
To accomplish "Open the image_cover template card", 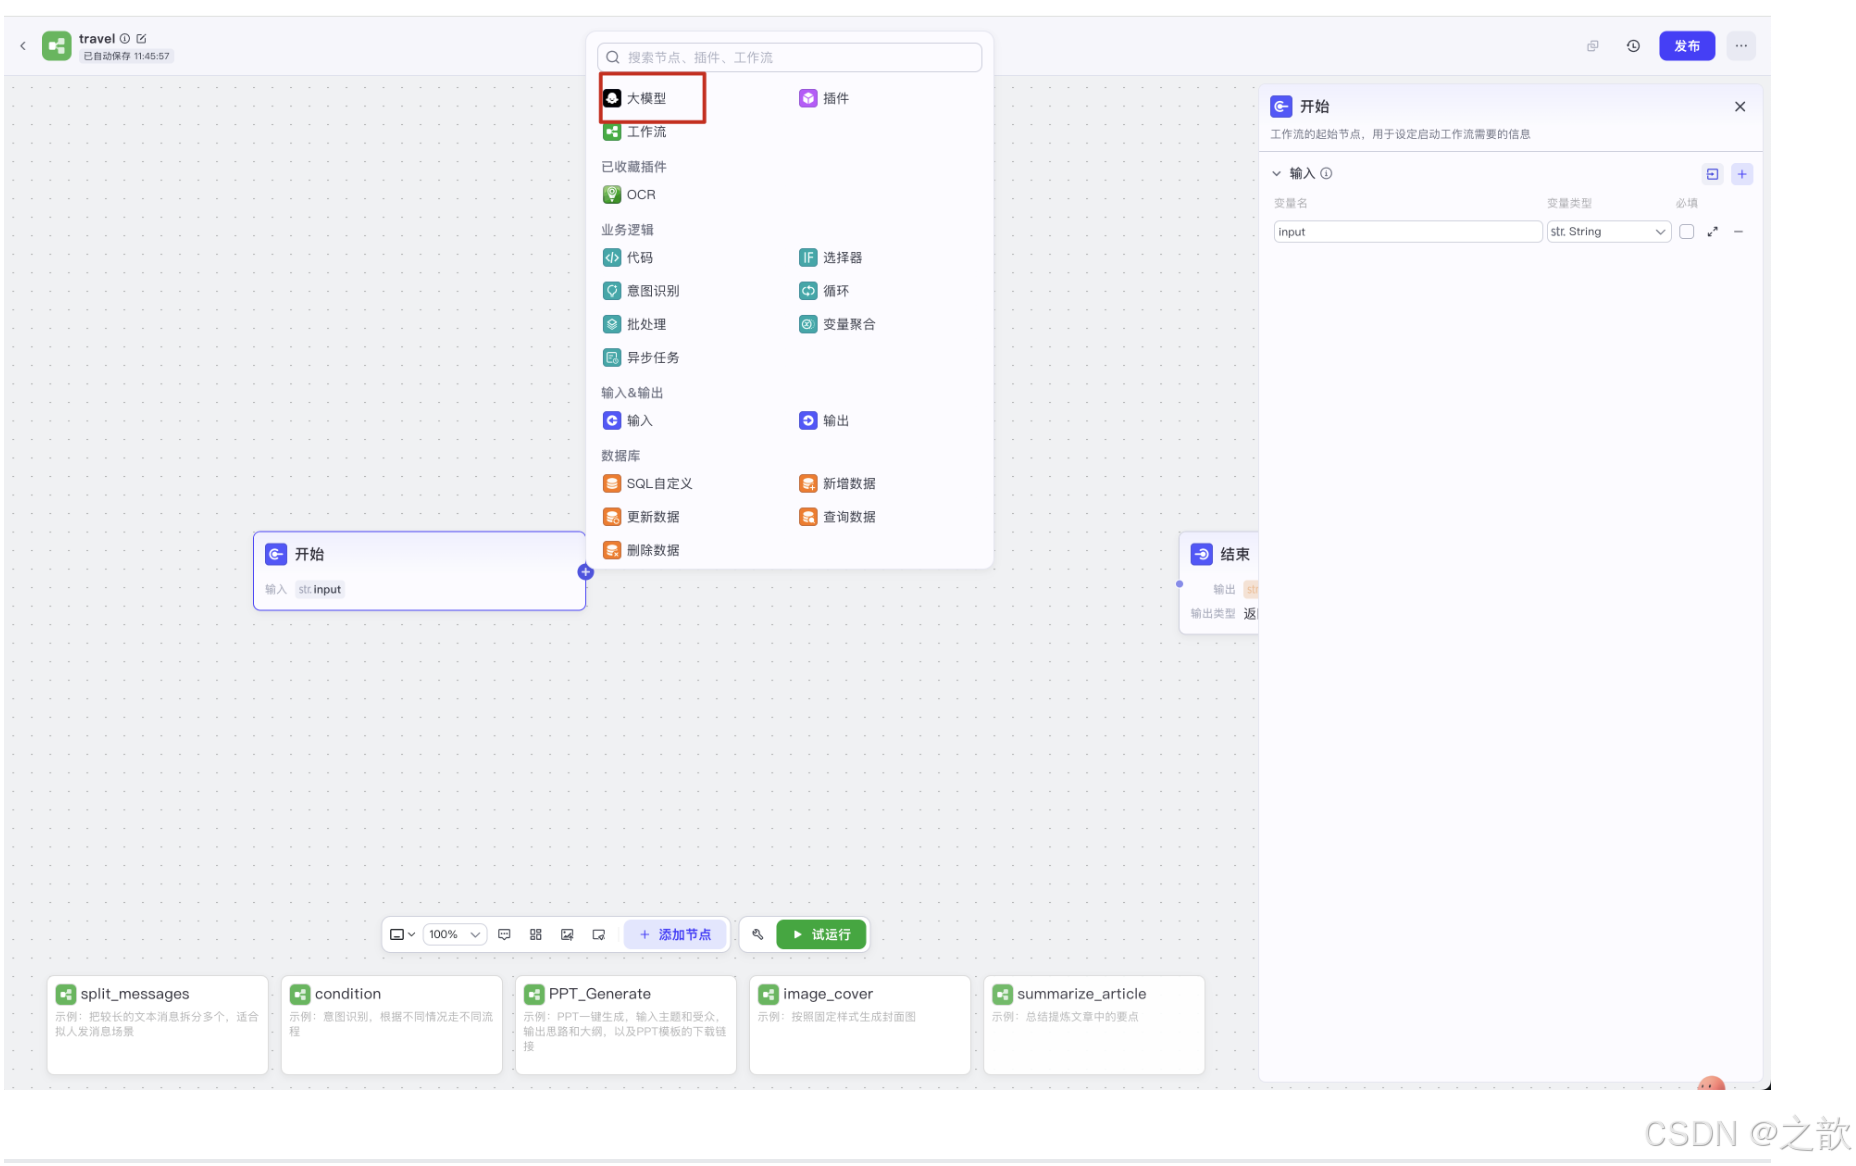I will 860,1025.
